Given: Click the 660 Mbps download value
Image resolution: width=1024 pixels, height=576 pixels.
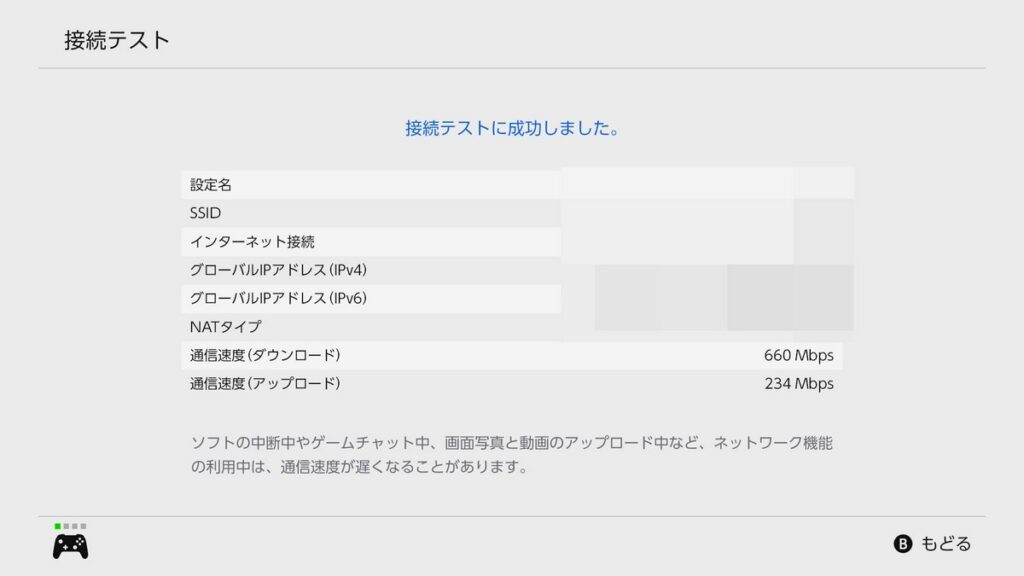Looking at the screenshot, I should 798,355.
